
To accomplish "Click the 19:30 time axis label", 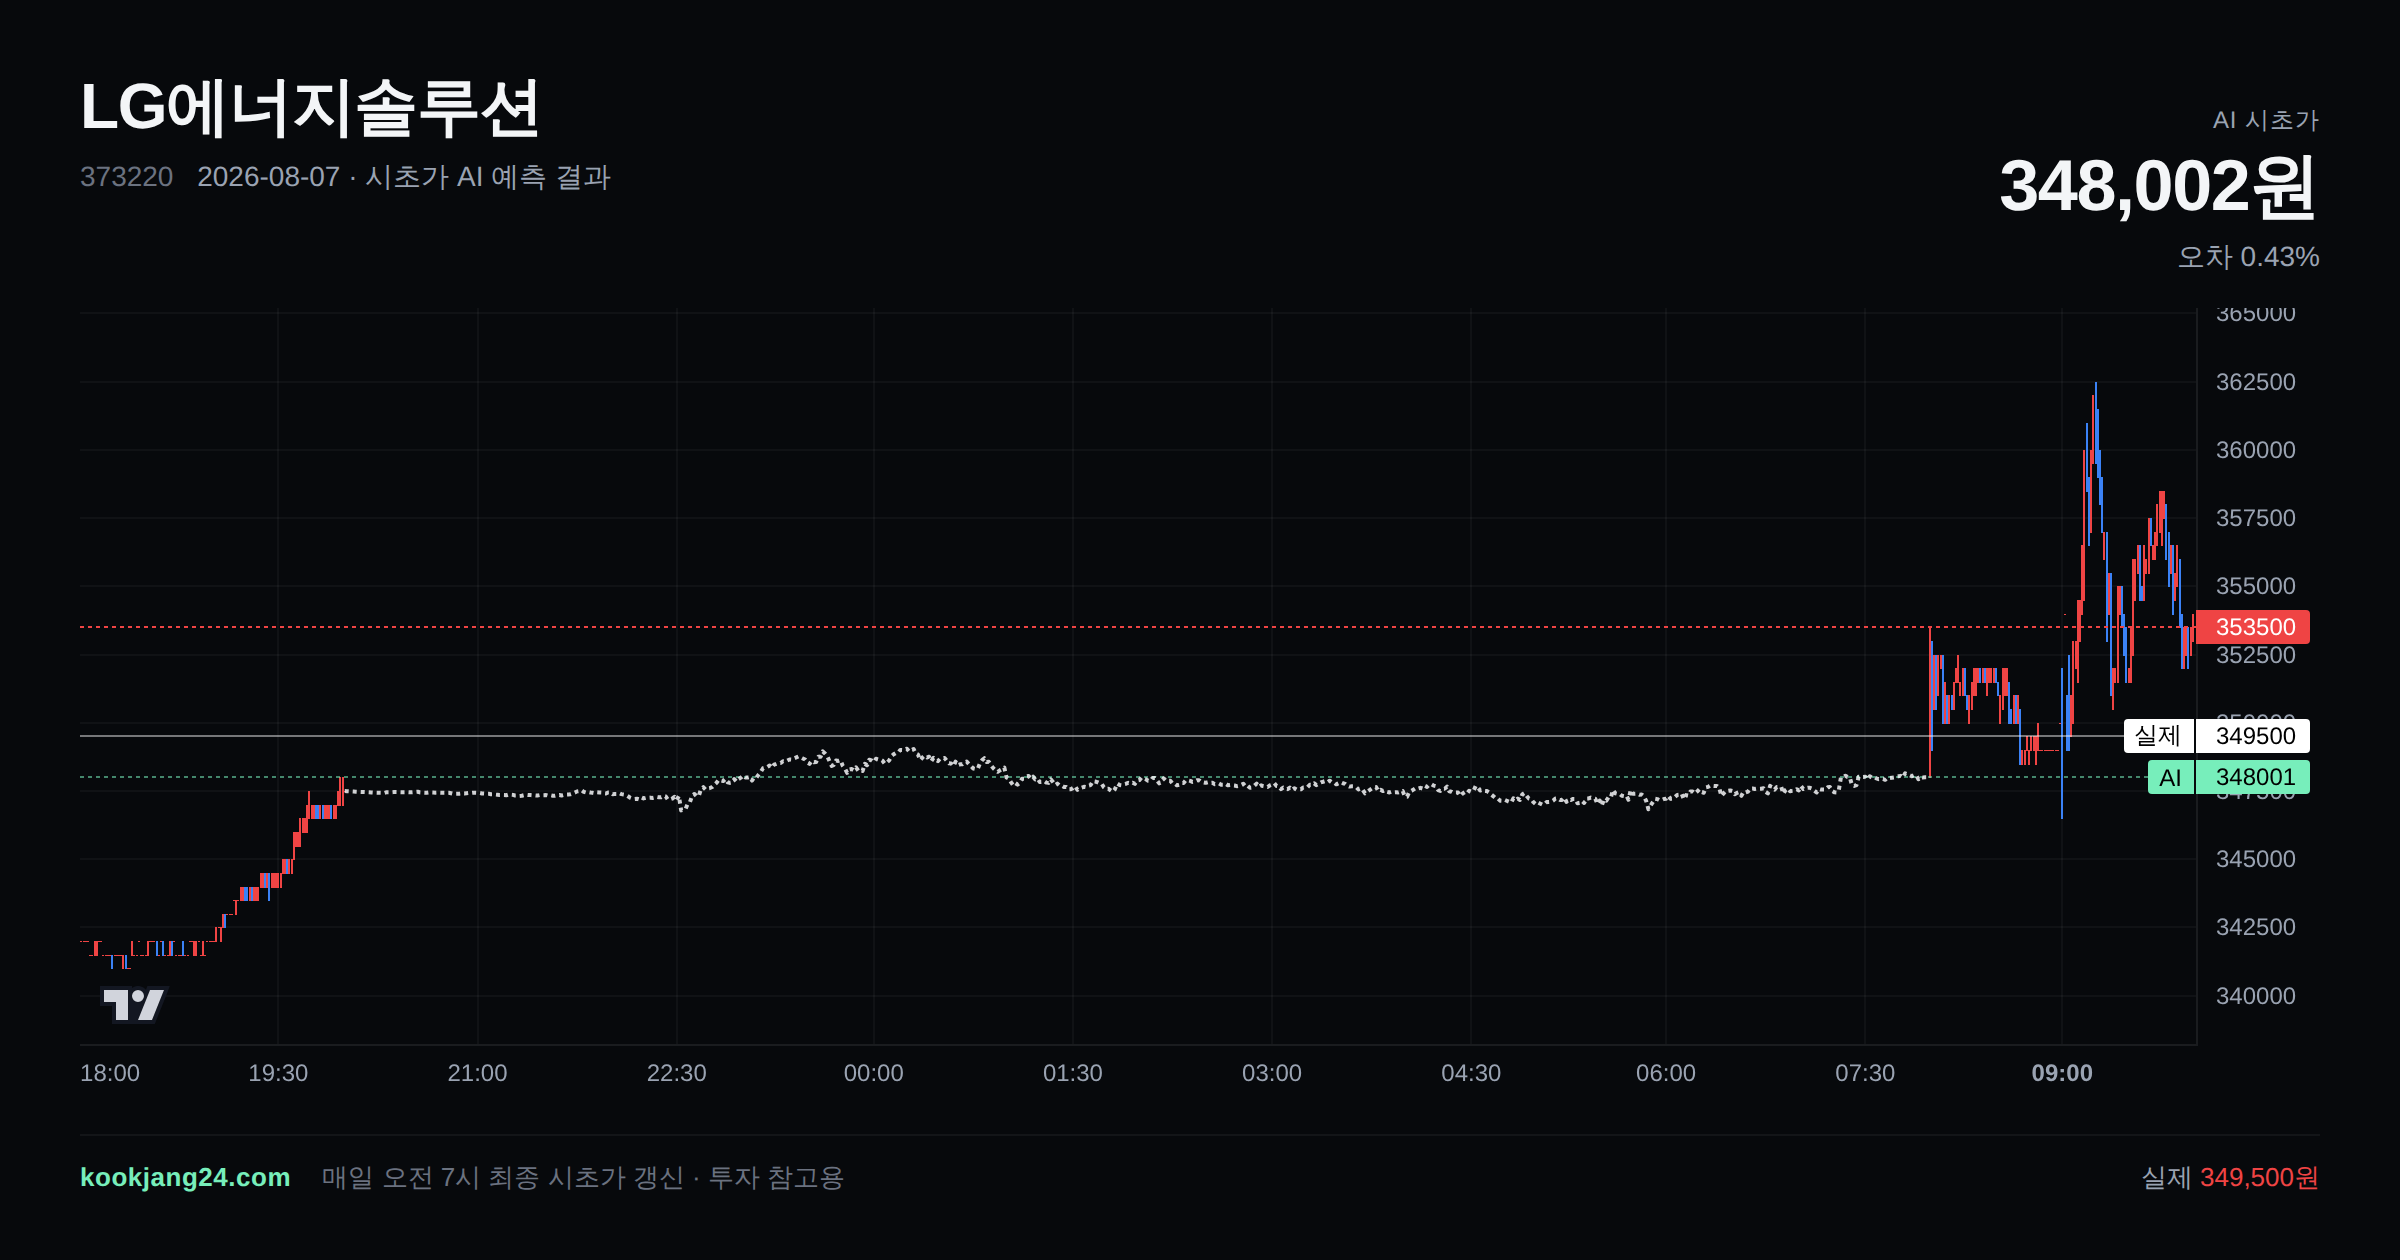I will (x=278, y=1073).
